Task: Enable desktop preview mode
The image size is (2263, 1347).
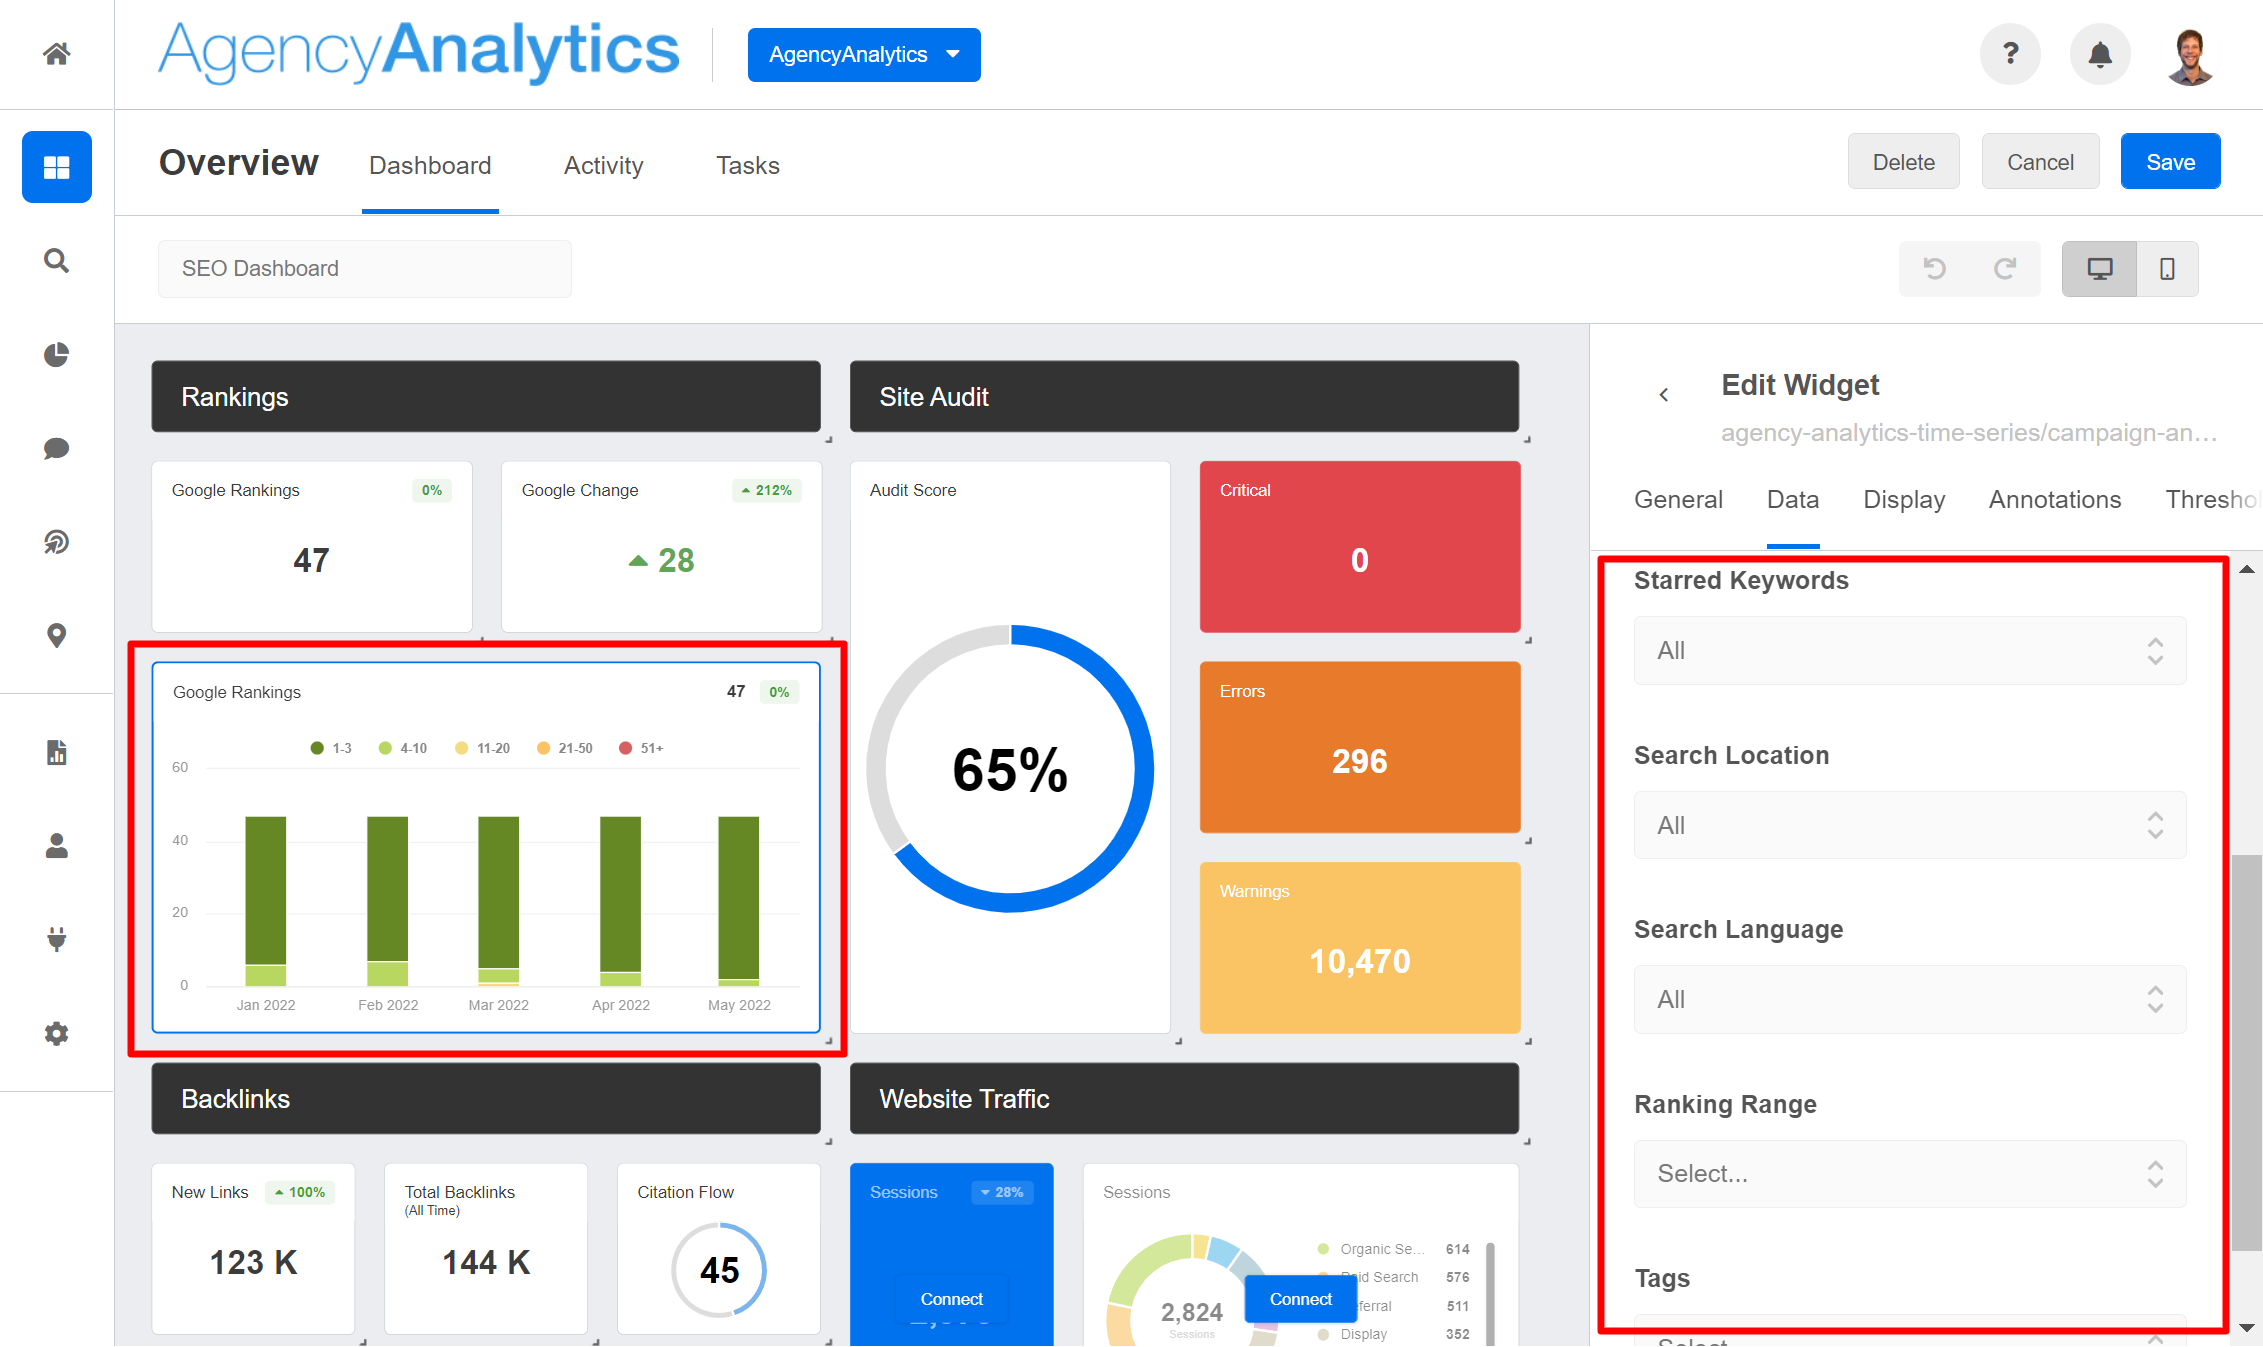Action: 2098,268
